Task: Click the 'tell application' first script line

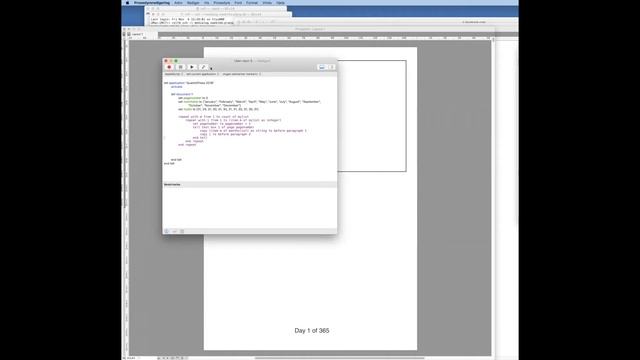Action: [x=189, y=83]
